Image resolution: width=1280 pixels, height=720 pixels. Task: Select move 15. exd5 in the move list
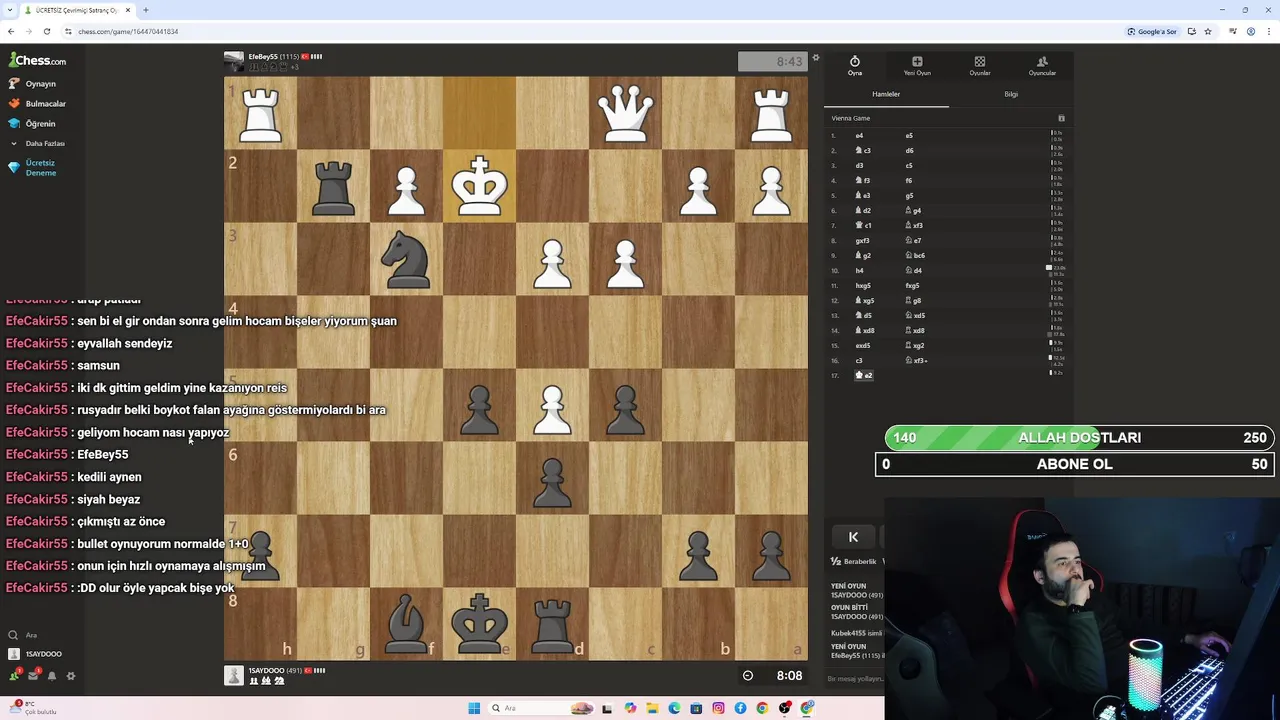click(862, 346)
